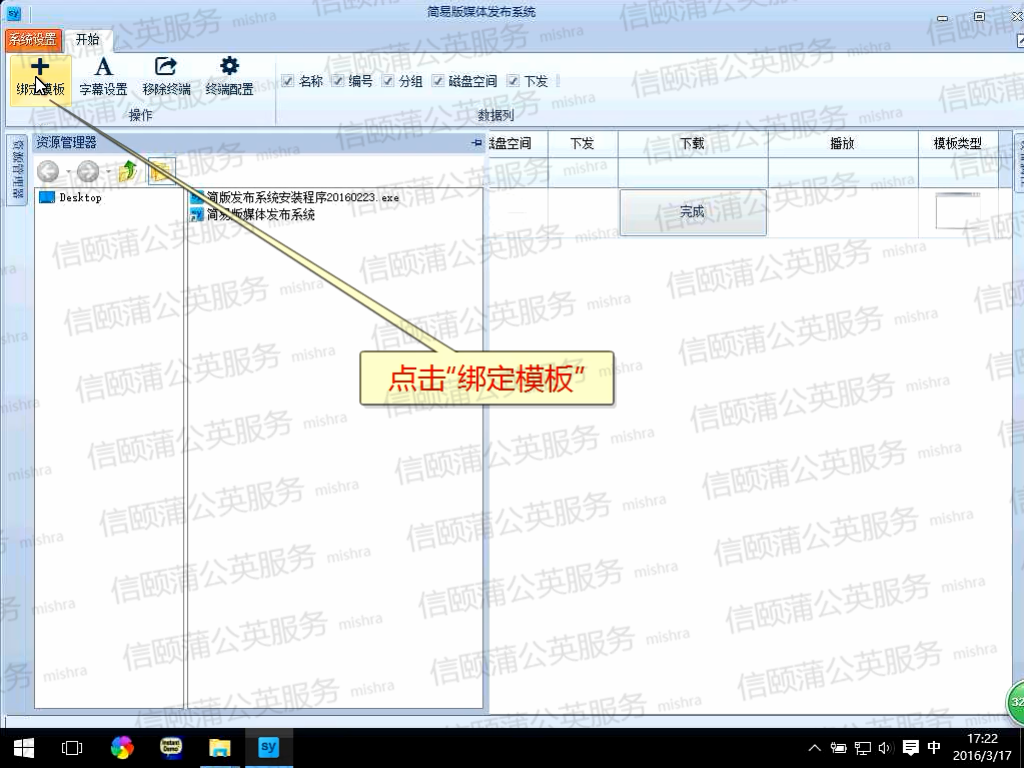1024x768 pixels.
Task: Uncheck the 名称 column checkbox
Action: 288,82
